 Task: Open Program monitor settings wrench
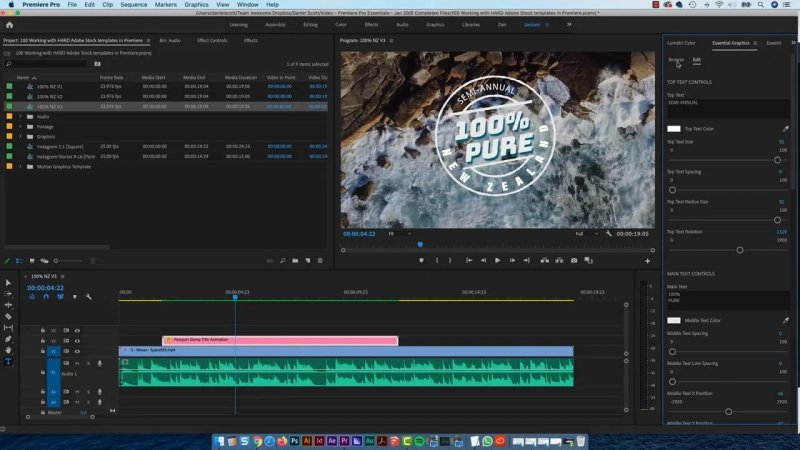click(x=609, y=234)
